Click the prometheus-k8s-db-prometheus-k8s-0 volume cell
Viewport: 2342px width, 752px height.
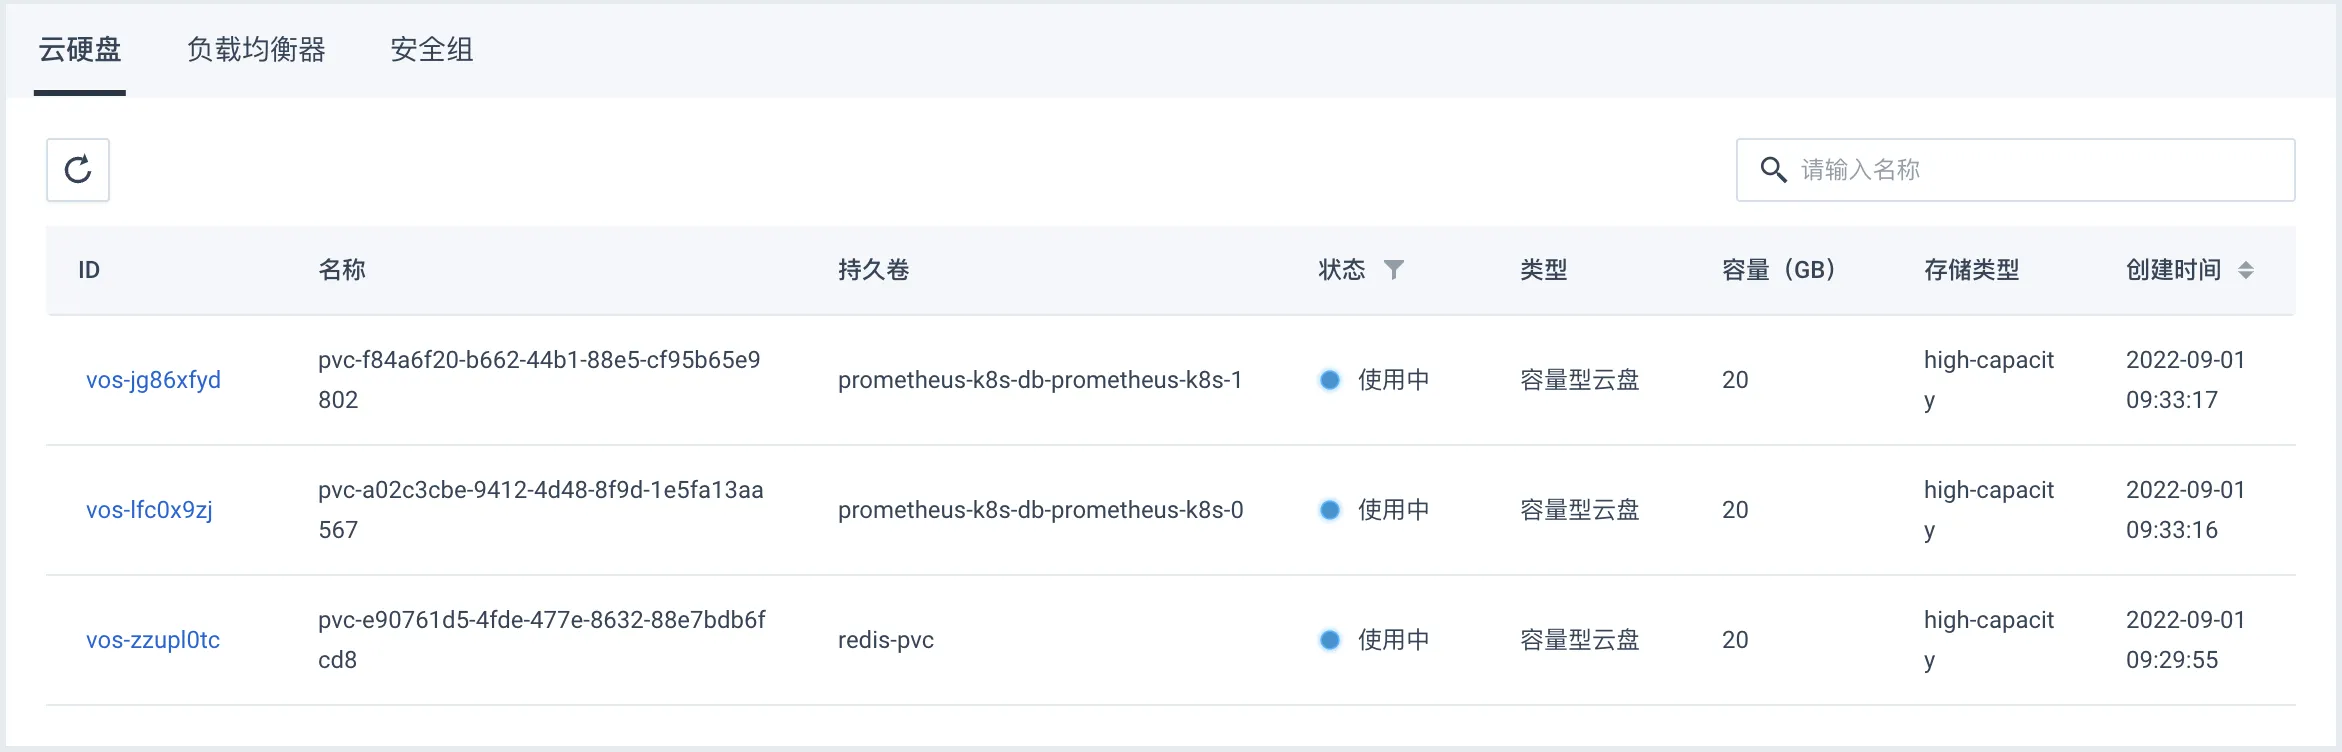tap(1040, 510)
